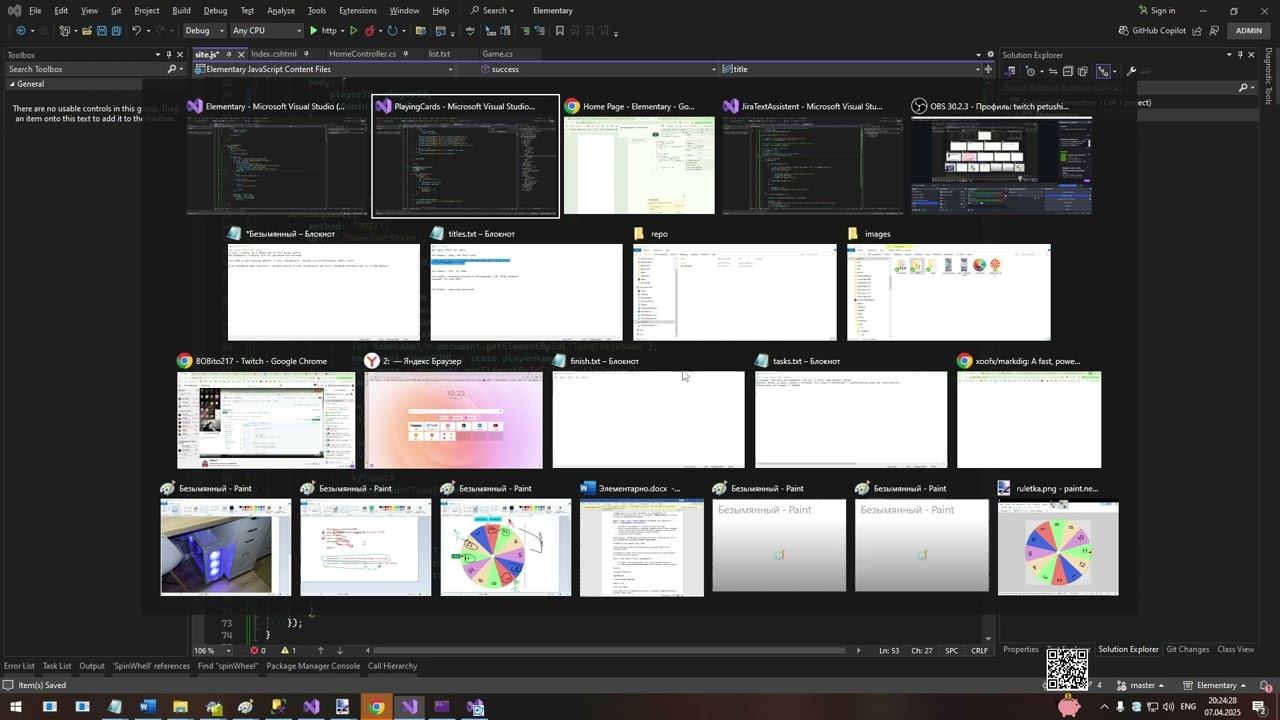1280x720 pixels.
Task: Click Sign in at top right
Action: (x=1156, y=10)
